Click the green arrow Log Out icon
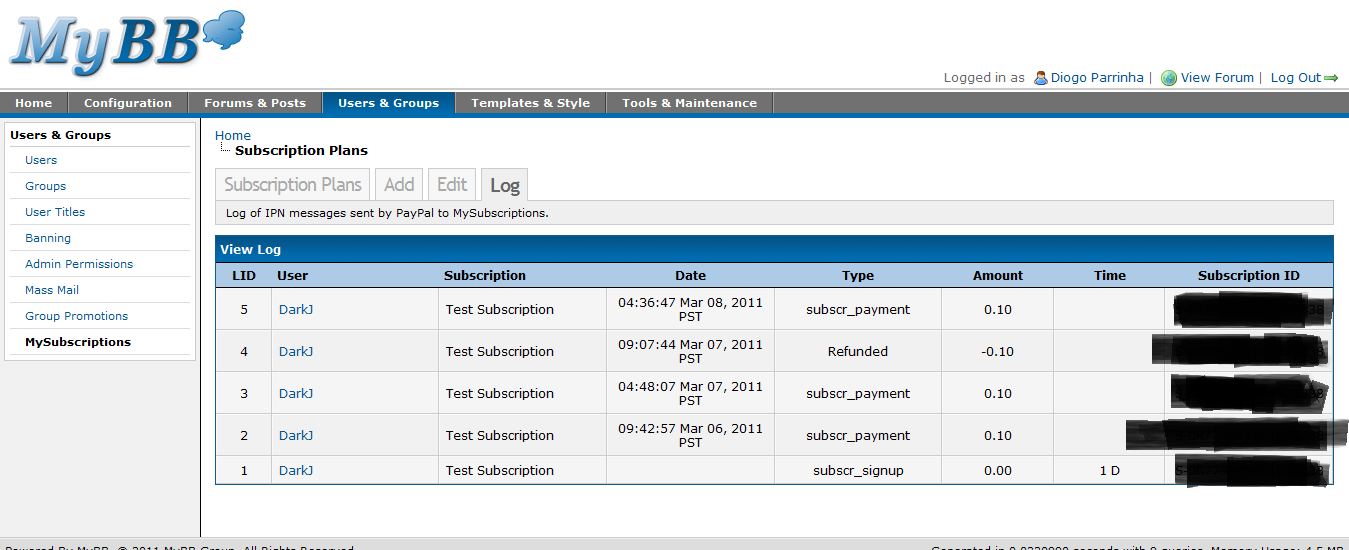The image size is (1349, 550). 1331,78
